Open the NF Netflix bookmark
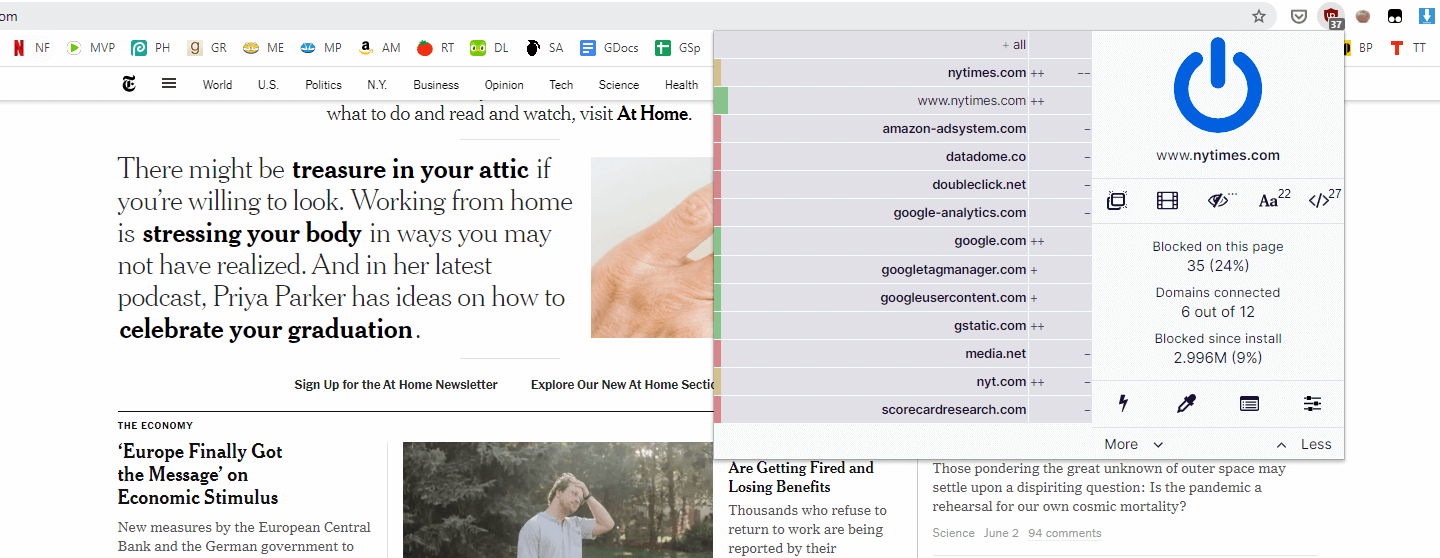1440x558 pixels. [31, 47]
